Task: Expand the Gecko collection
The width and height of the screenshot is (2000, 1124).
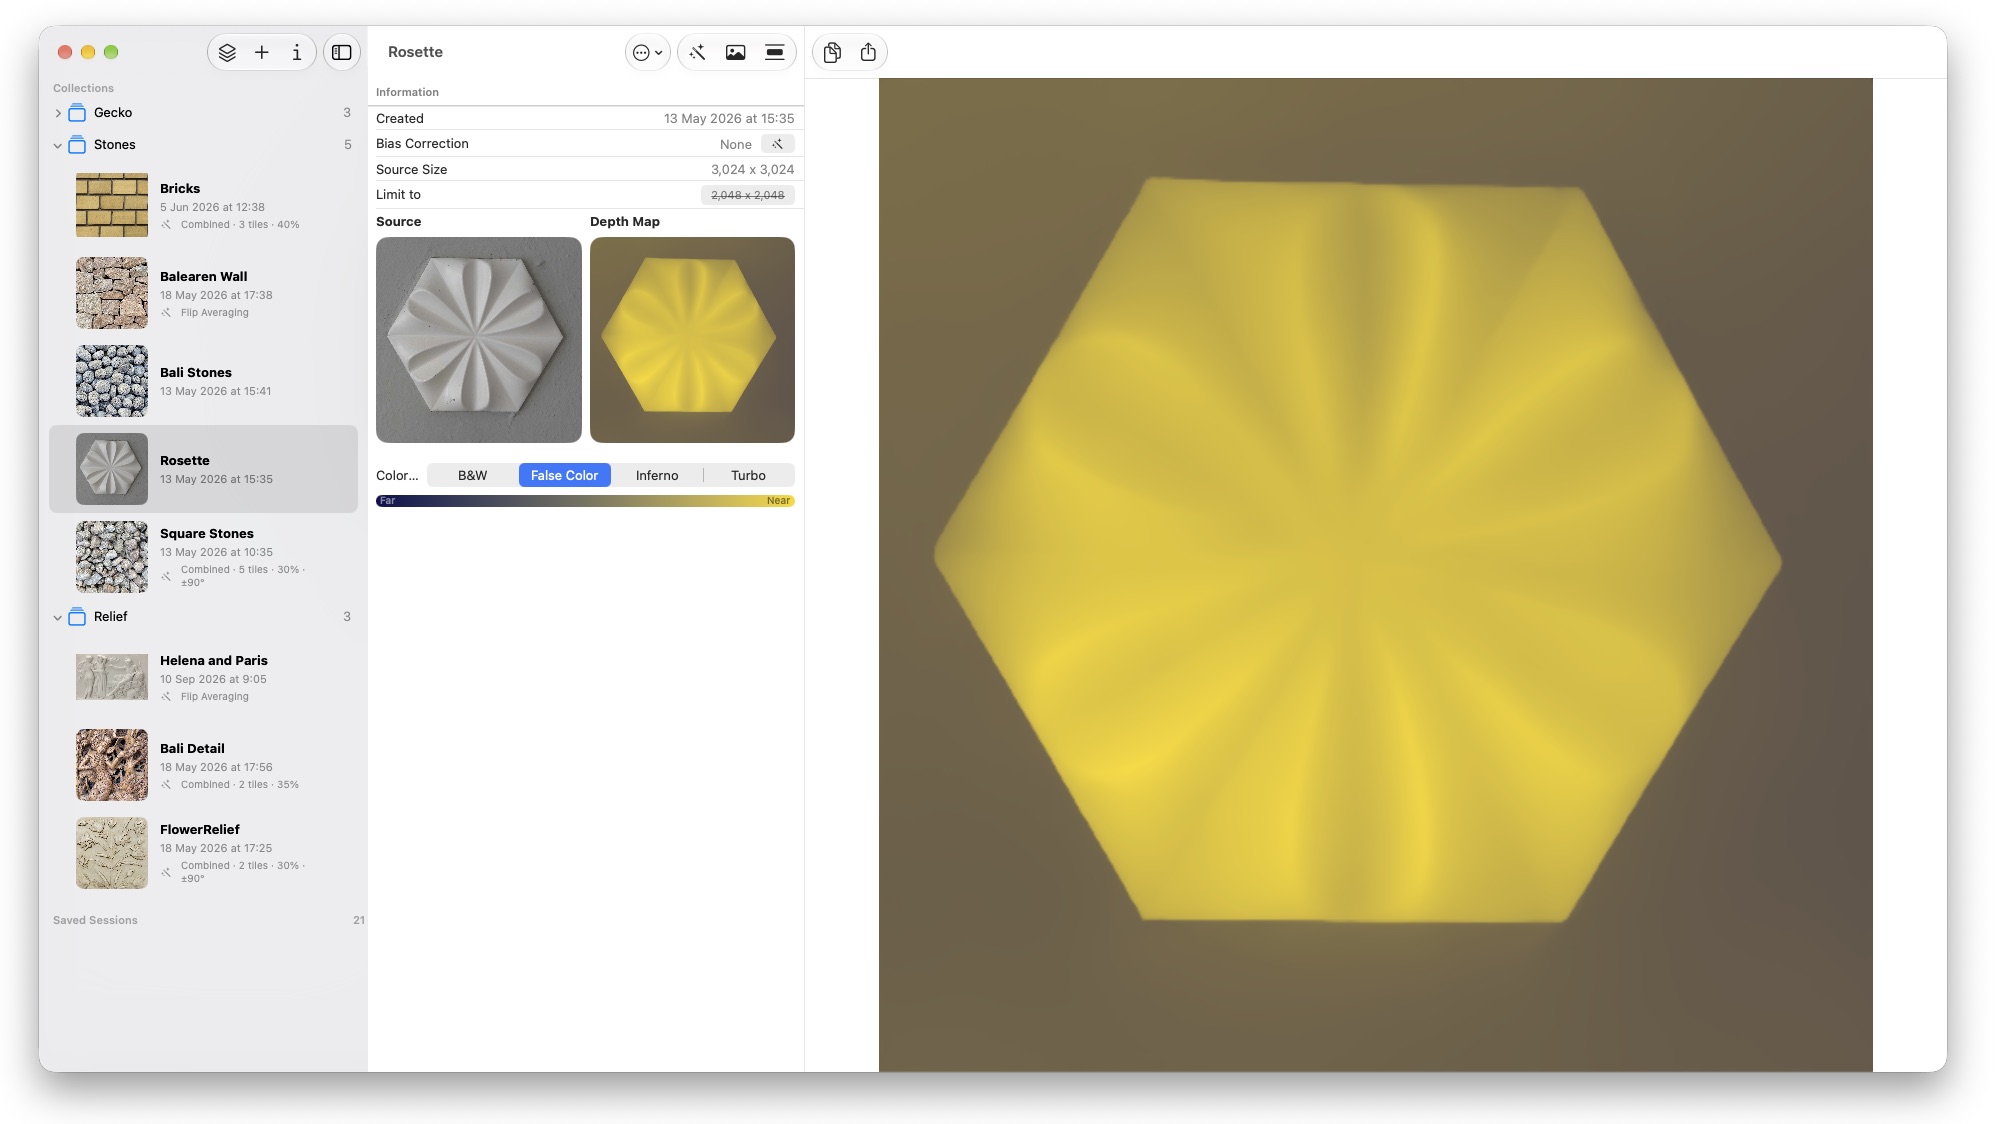Action: click(x=58, y=113)
